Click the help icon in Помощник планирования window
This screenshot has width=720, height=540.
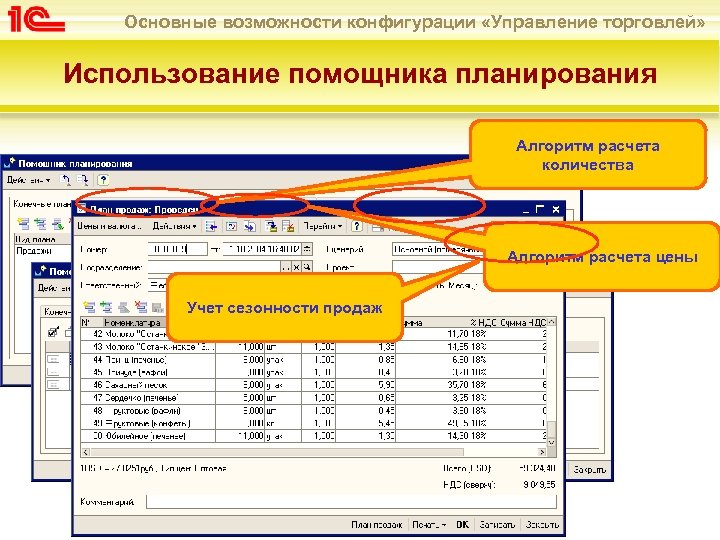point(103,180)
